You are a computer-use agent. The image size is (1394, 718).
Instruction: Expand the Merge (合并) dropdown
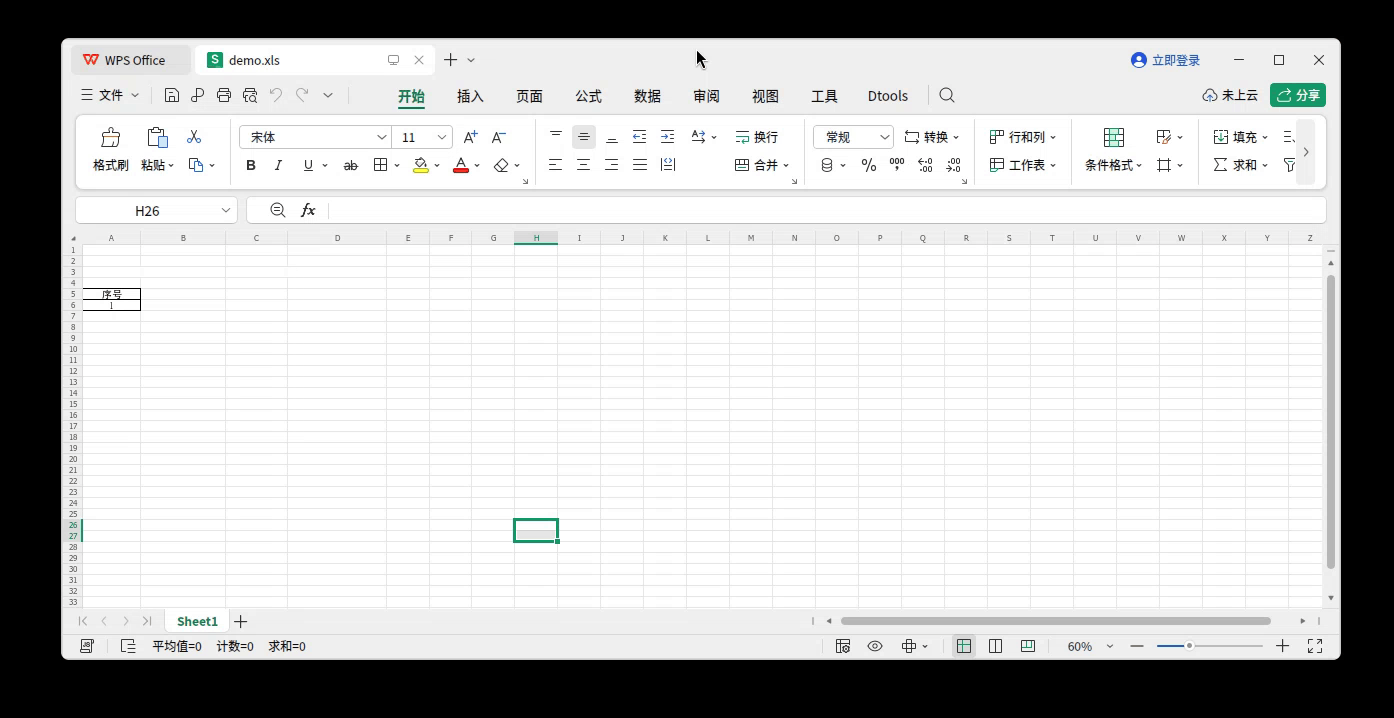click(786, 165)
